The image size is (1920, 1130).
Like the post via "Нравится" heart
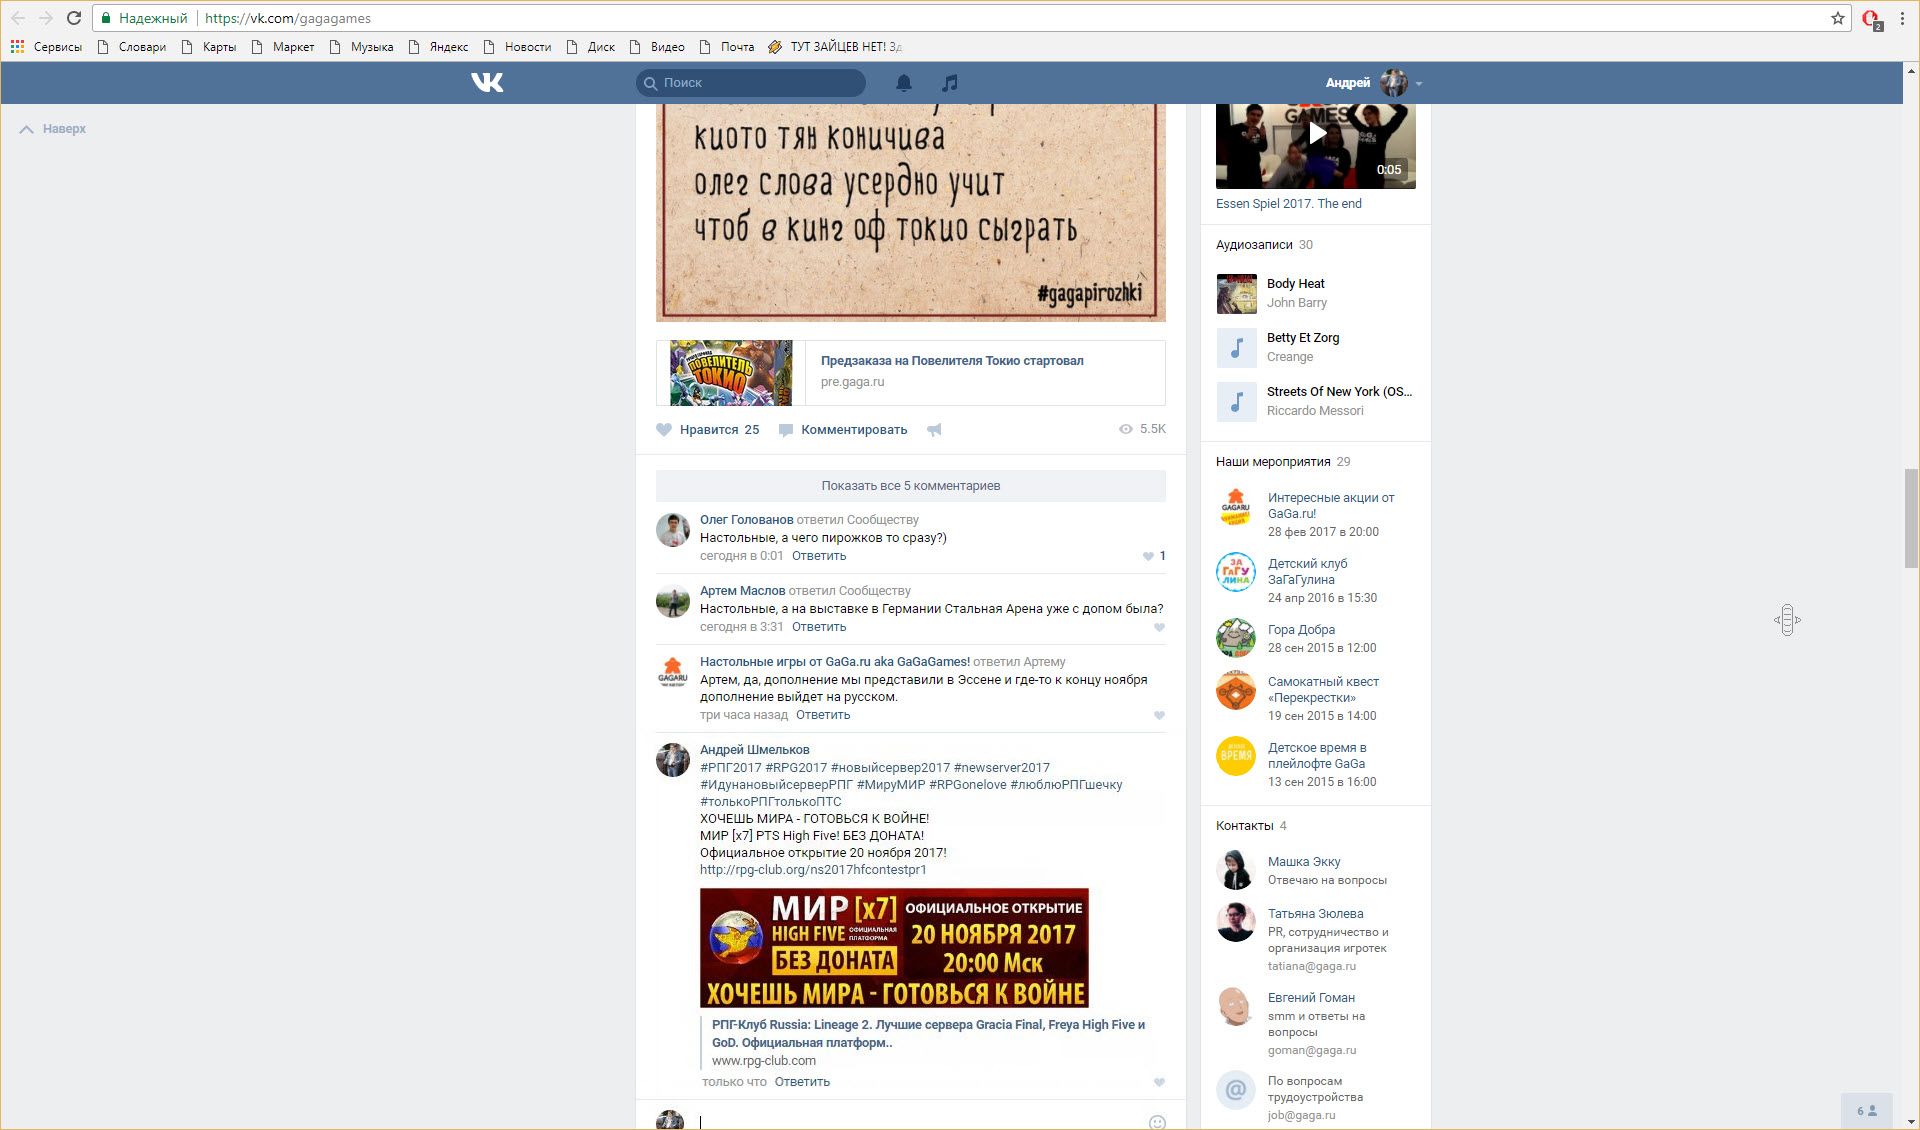(x=664, y=430)
